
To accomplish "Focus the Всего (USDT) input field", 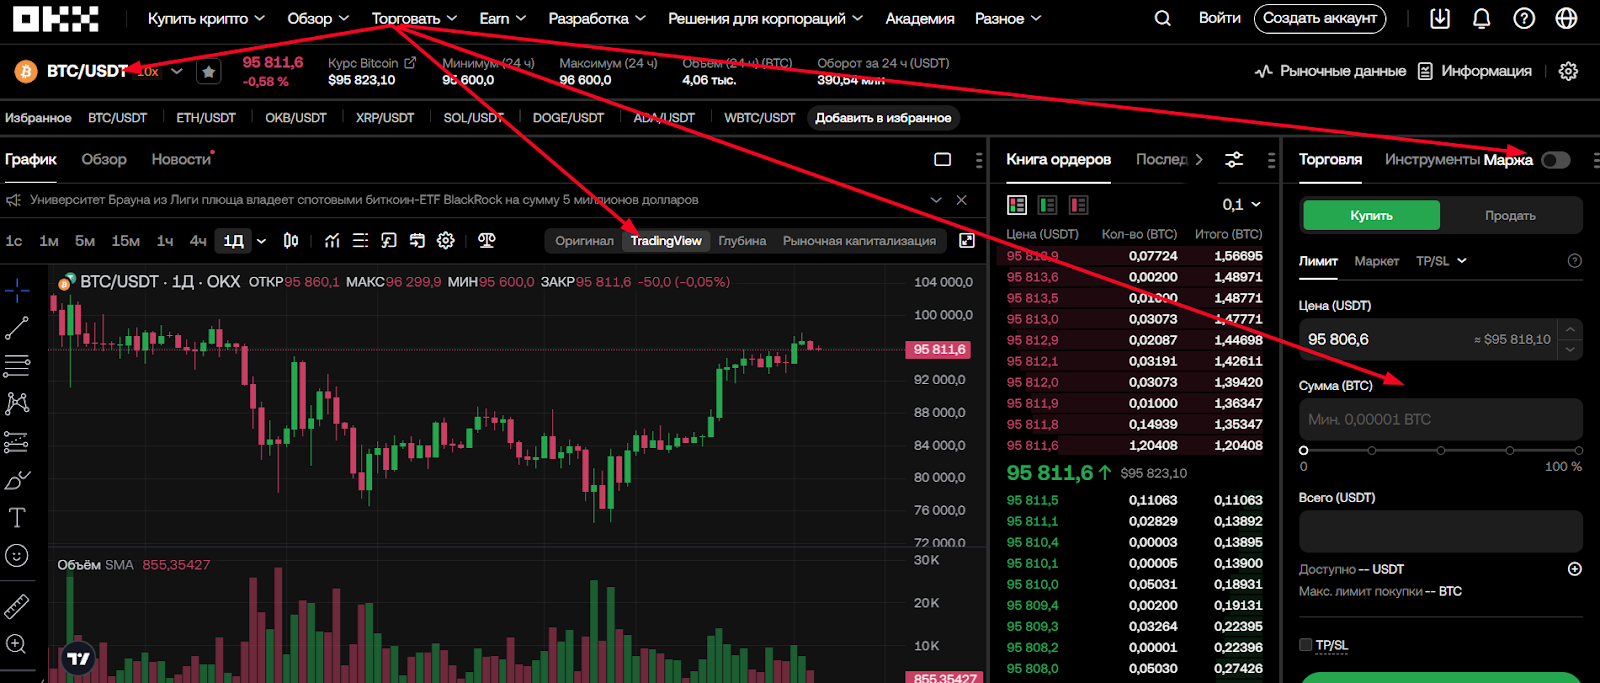I will [1440, 532].
